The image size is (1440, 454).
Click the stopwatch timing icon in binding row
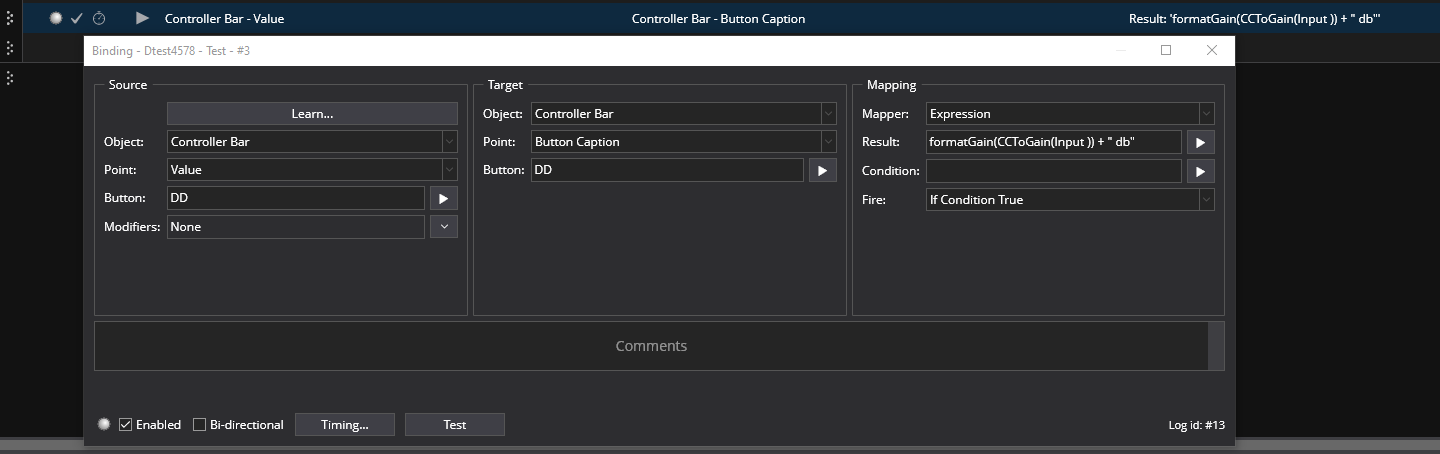pos(99,18)
